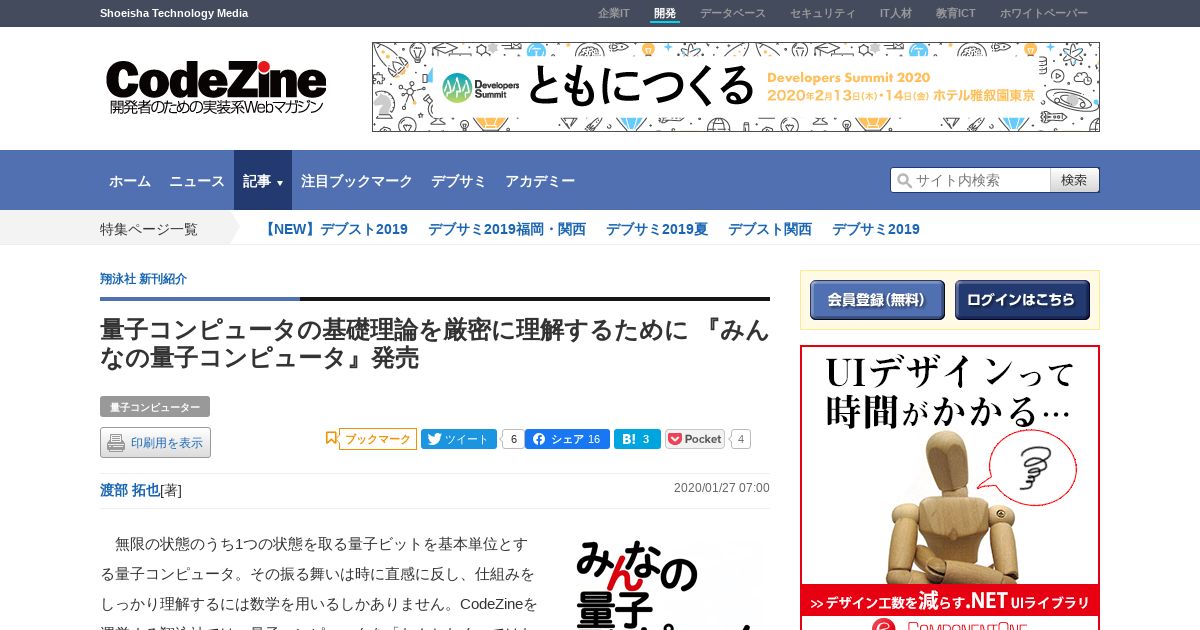Switch to the 教育ICT tab

click(956, 13)
